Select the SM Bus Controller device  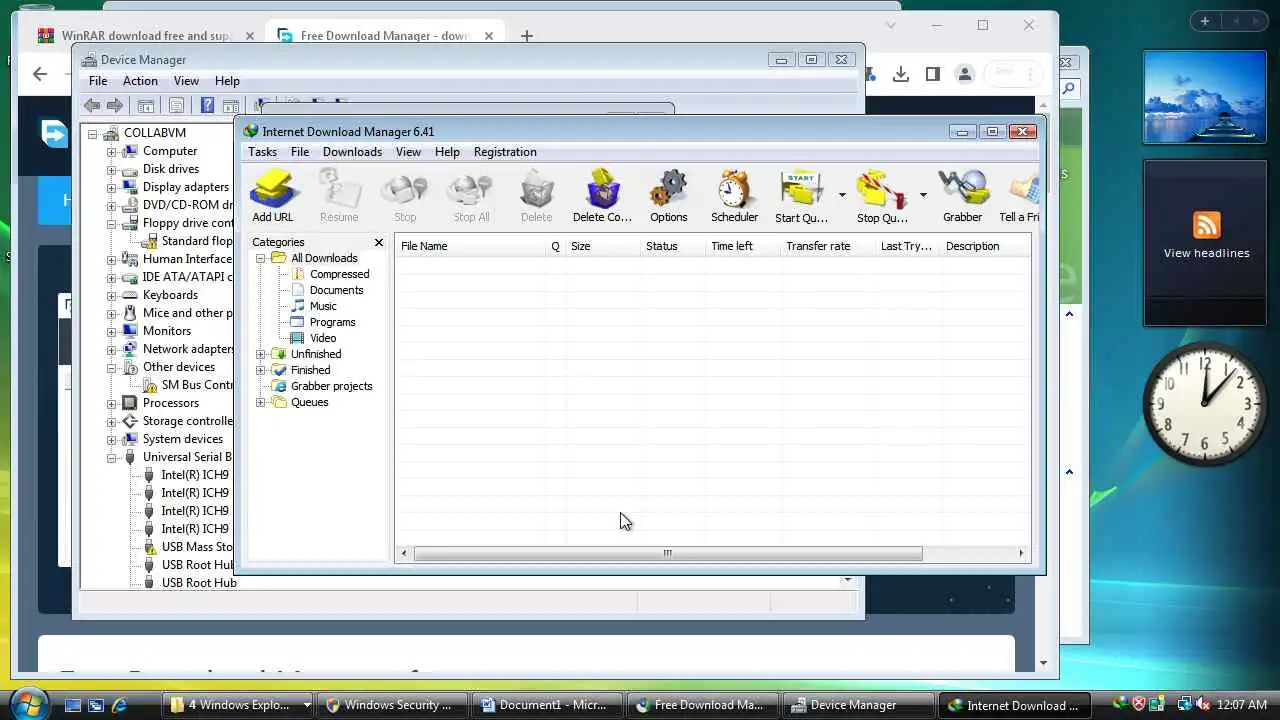[197, 385]
